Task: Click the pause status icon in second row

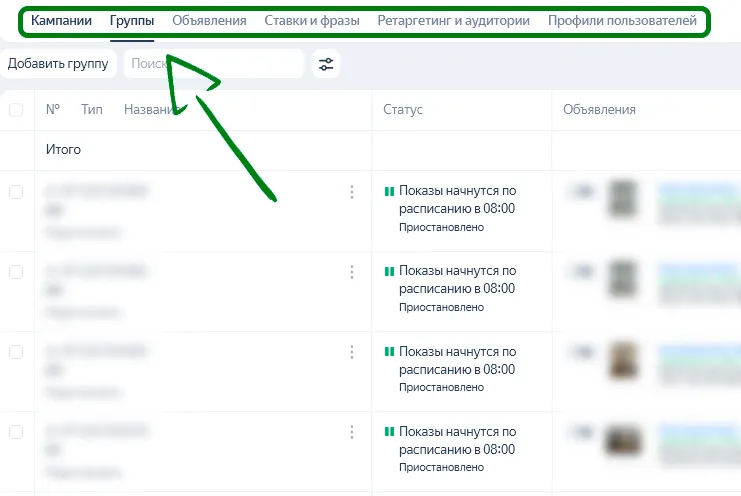Action: (389, 271)
